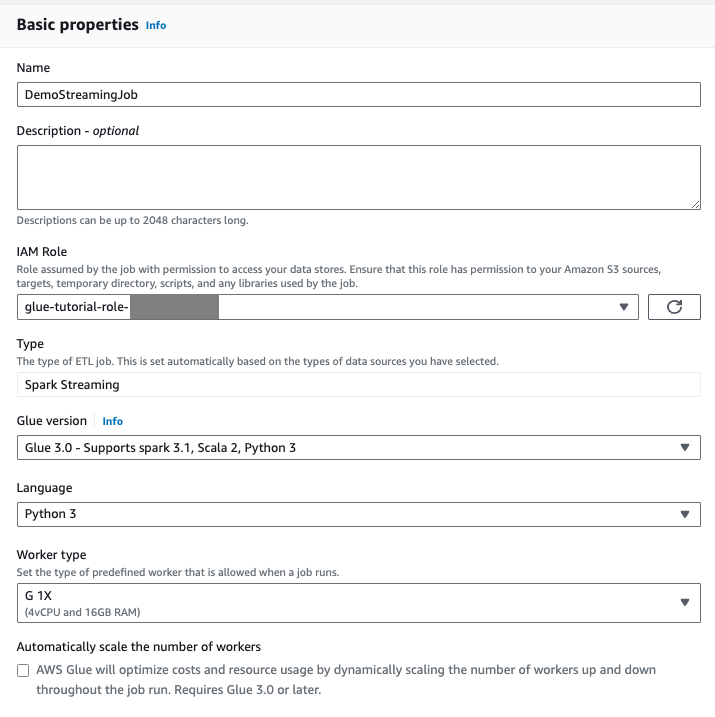Click the caret arrow on Language selector
Image resolution: width=715 pixels, height=717 pixels.
click(685, 514)
